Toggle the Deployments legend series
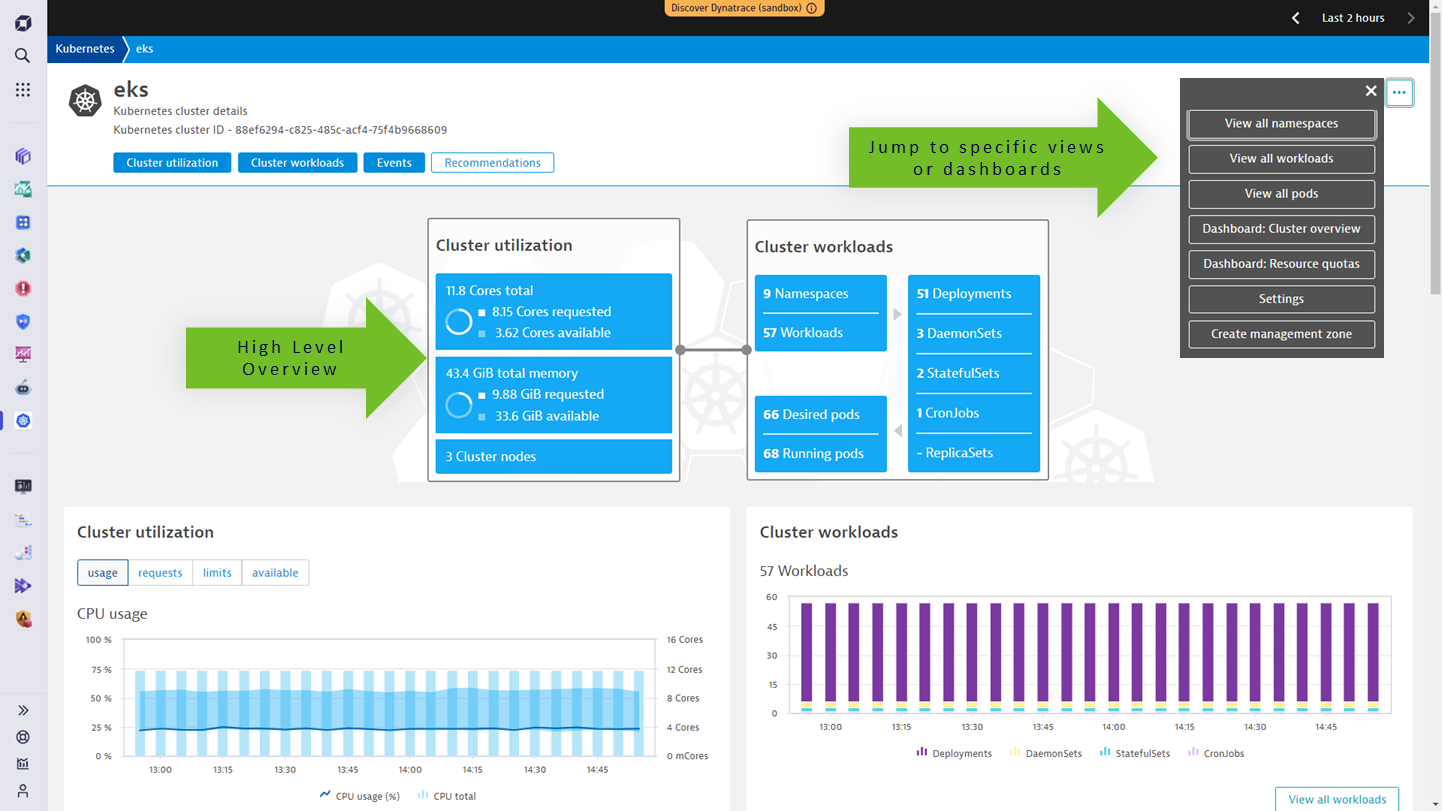The width and height of the screenshot is (1442, 811). (x=954, y=753)
